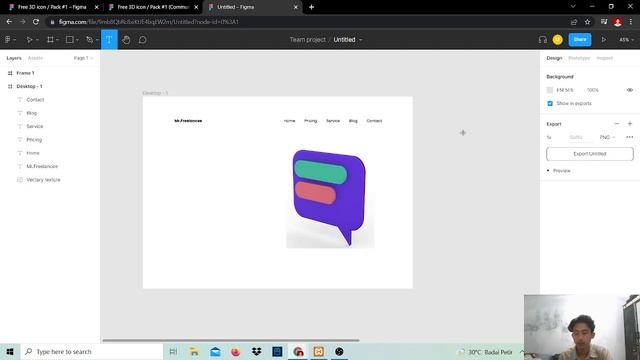640x360 pixels.
Task: Open Move tool options arrow
Action: tap(37, 40)
